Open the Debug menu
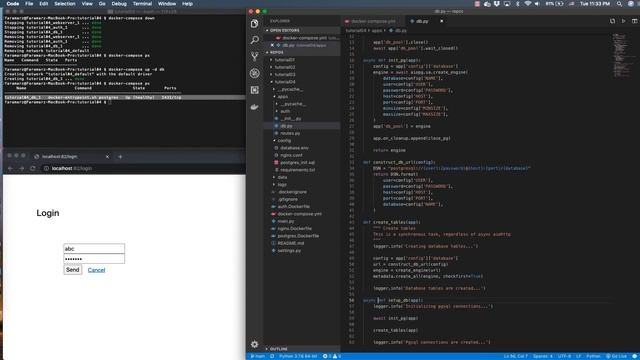 point(119,4)
